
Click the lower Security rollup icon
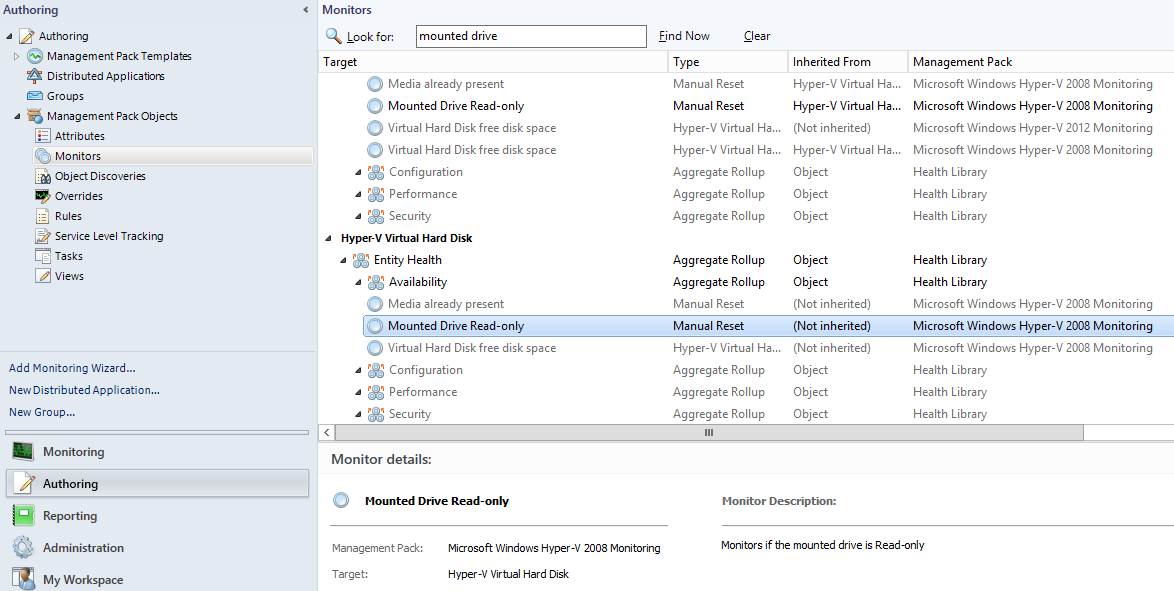(x=375, y=413)
